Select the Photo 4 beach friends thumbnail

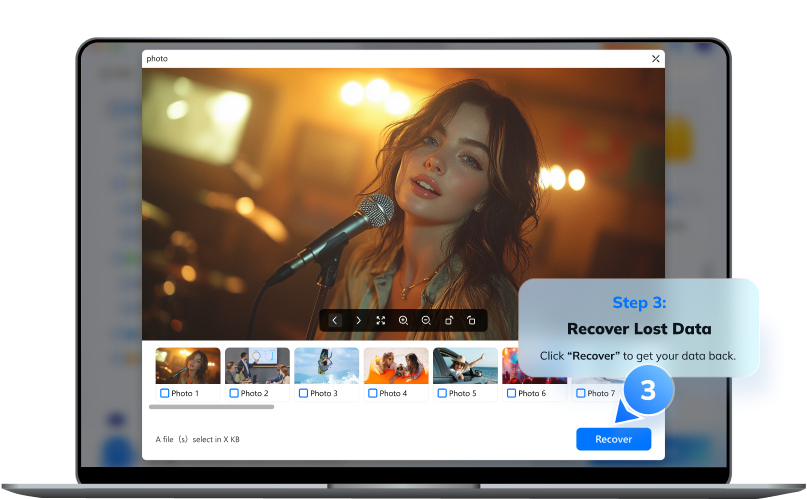tap(396, 366)
